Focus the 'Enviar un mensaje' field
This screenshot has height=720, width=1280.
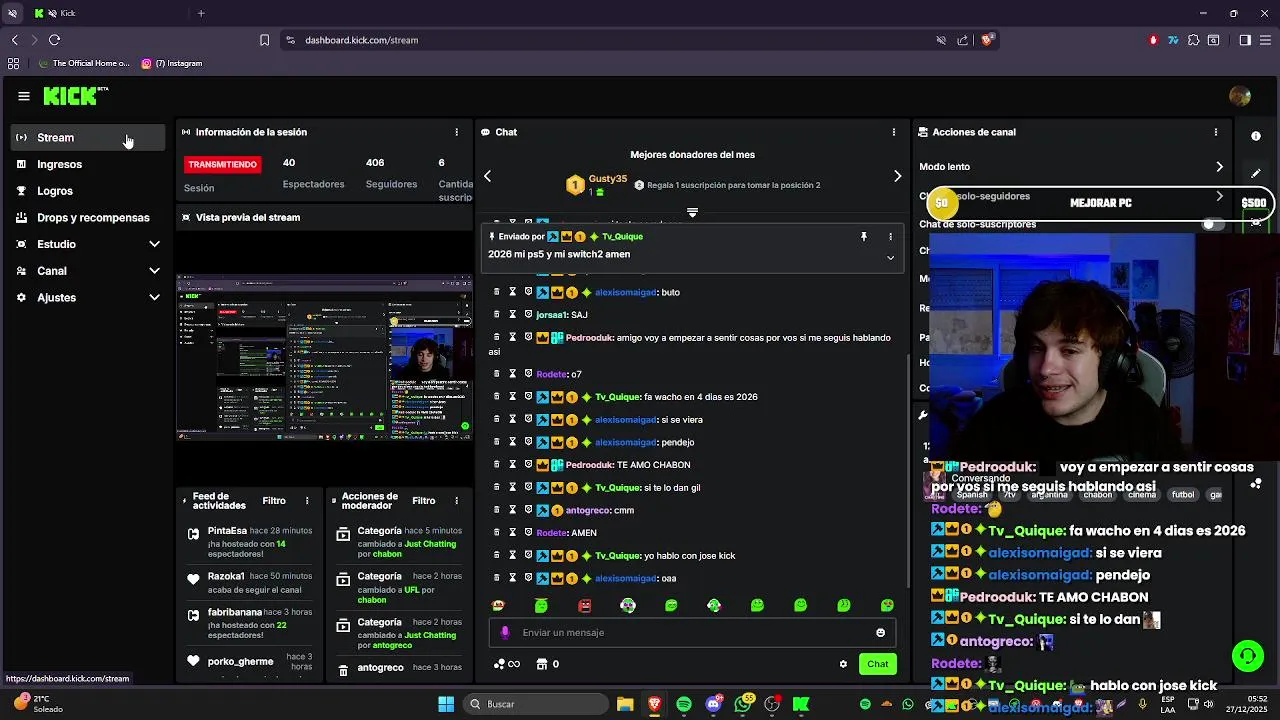pyautogui.click(x=692, y=632)
